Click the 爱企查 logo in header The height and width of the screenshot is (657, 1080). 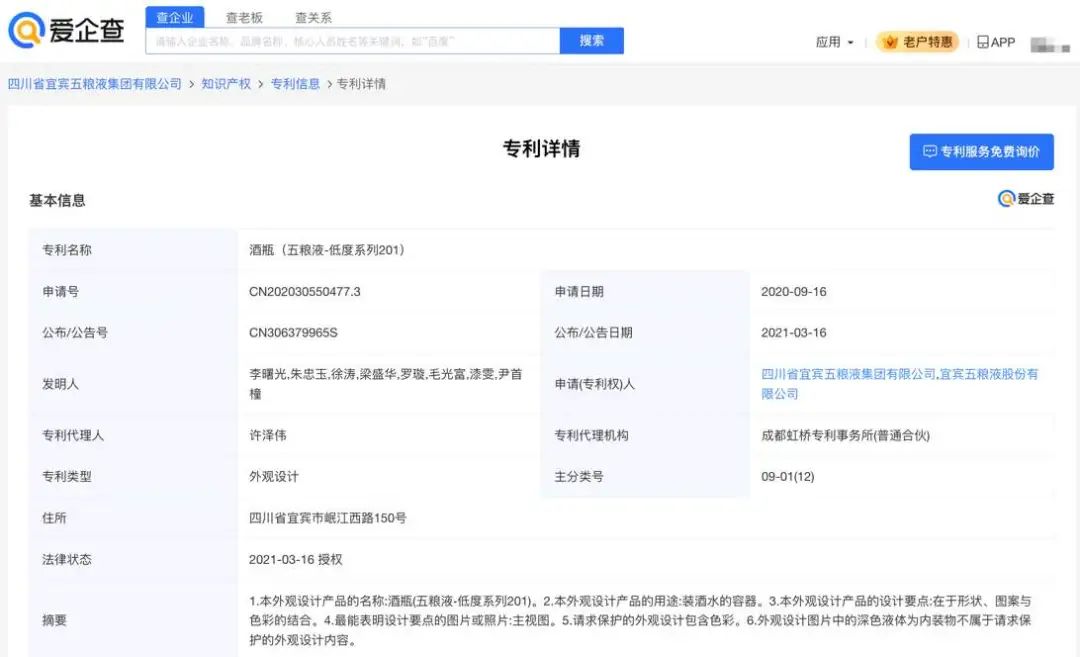pyautogui.click(x=66, y=30)
